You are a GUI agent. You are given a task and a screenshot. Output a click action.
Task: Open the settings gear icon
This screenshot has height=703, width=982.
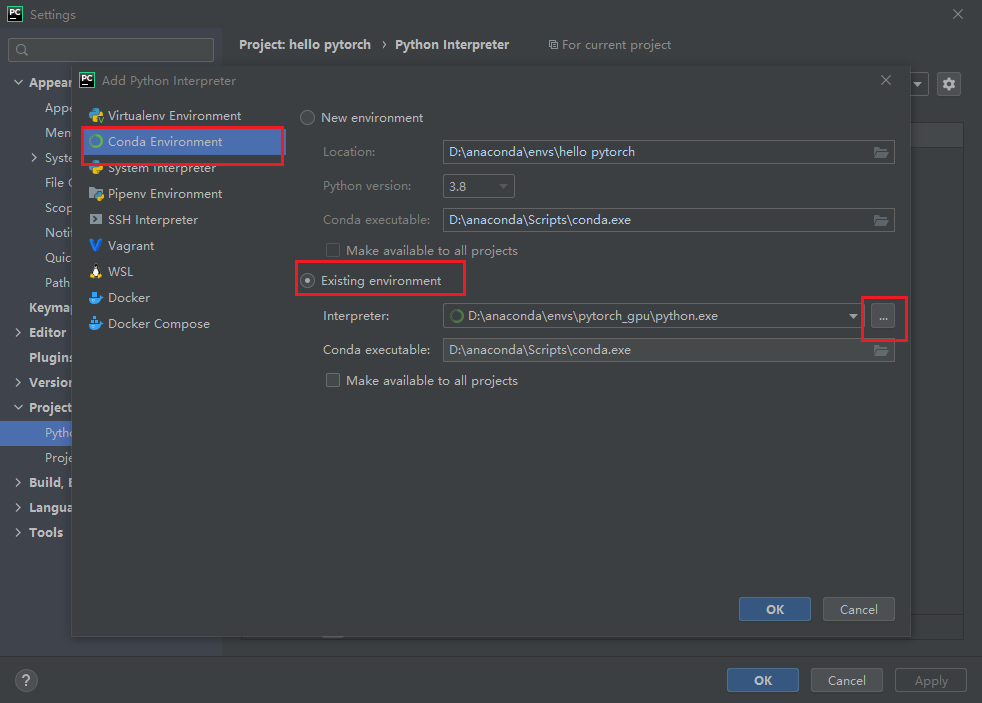pos(948,84)
